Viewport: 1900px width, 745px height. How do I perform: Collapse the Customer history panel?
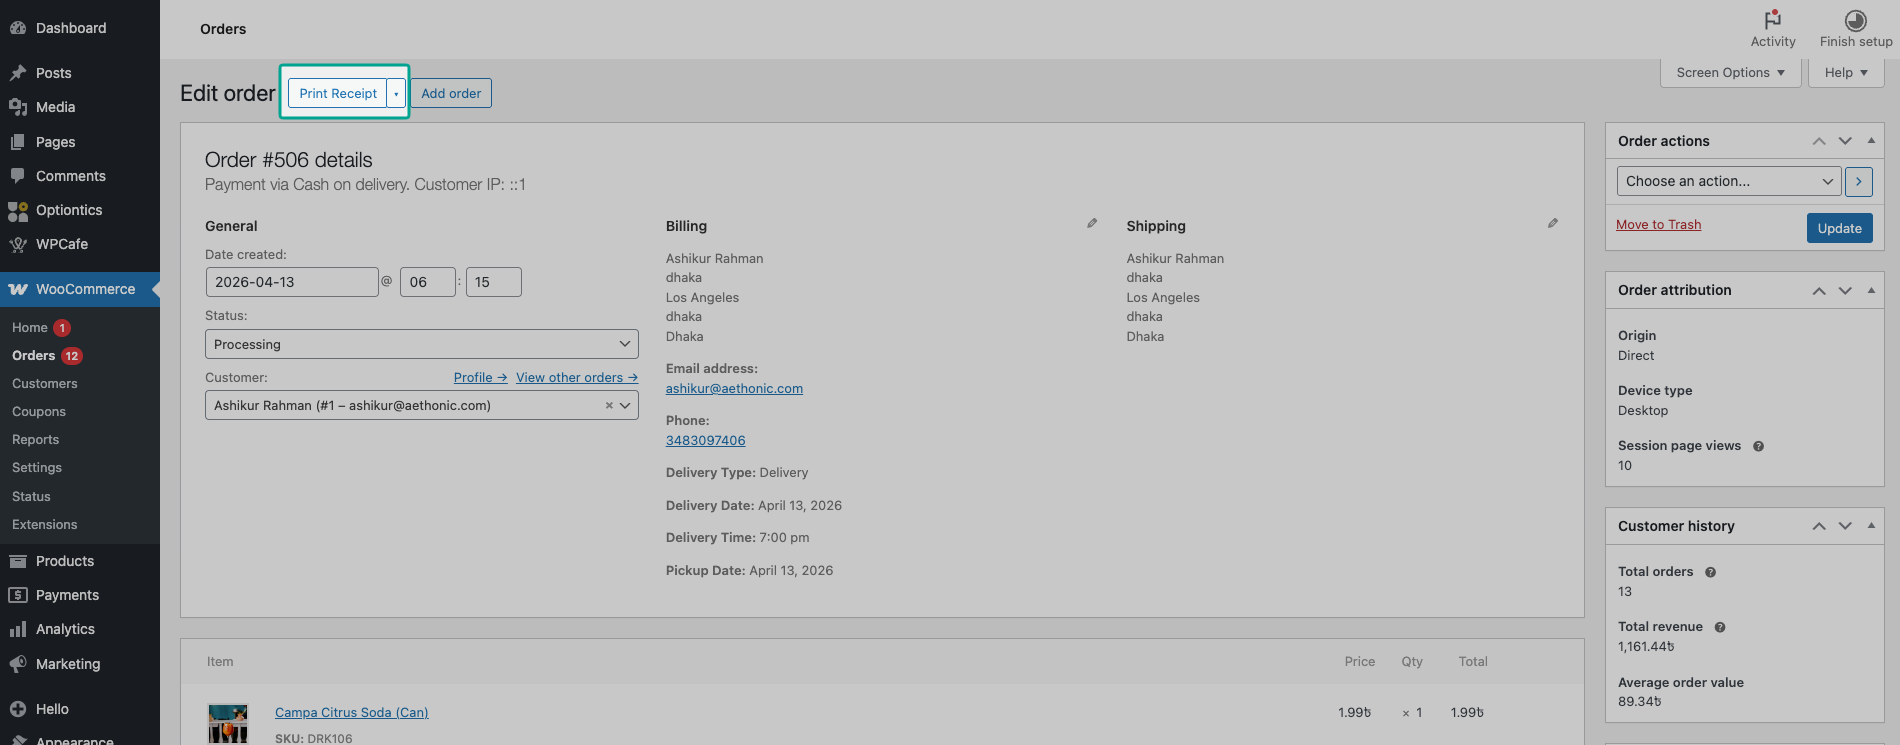point(1871,526)
